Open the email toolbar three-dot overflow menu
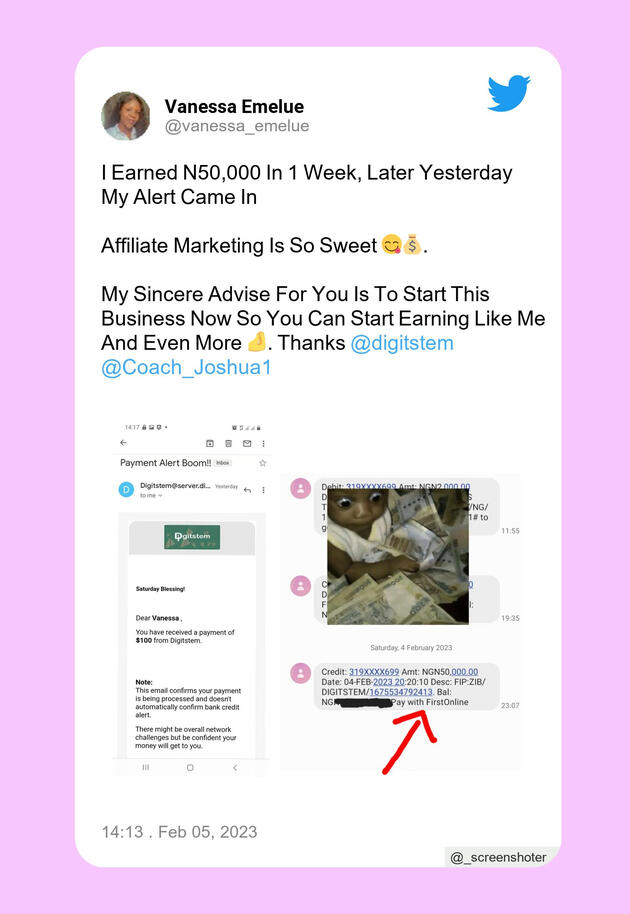 tap(263, 444)
